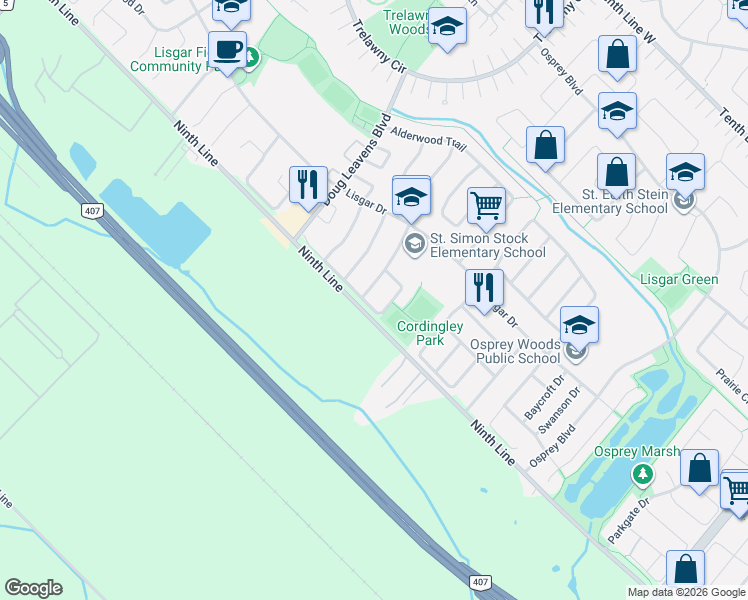
Task: Click the Highway 407 shield at bottom
Action: click(479, 582)
